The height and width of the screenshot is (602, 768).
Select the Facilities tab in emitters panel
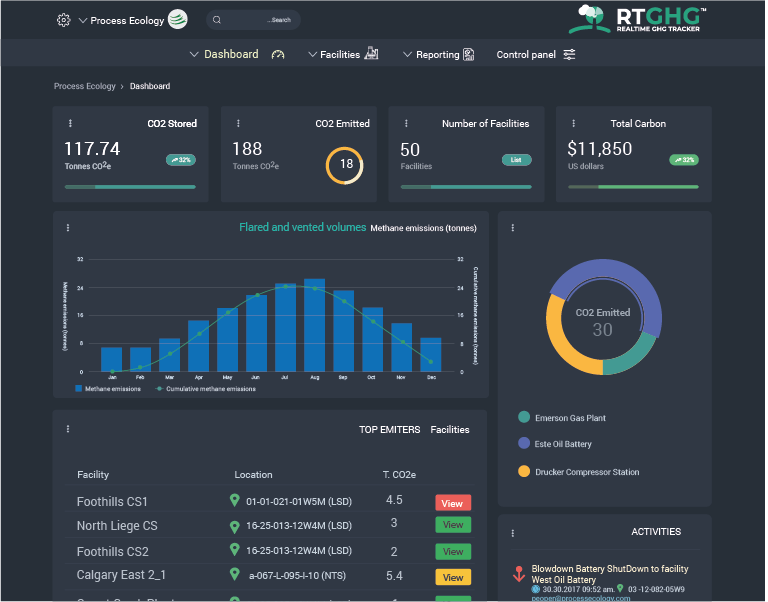450,430
